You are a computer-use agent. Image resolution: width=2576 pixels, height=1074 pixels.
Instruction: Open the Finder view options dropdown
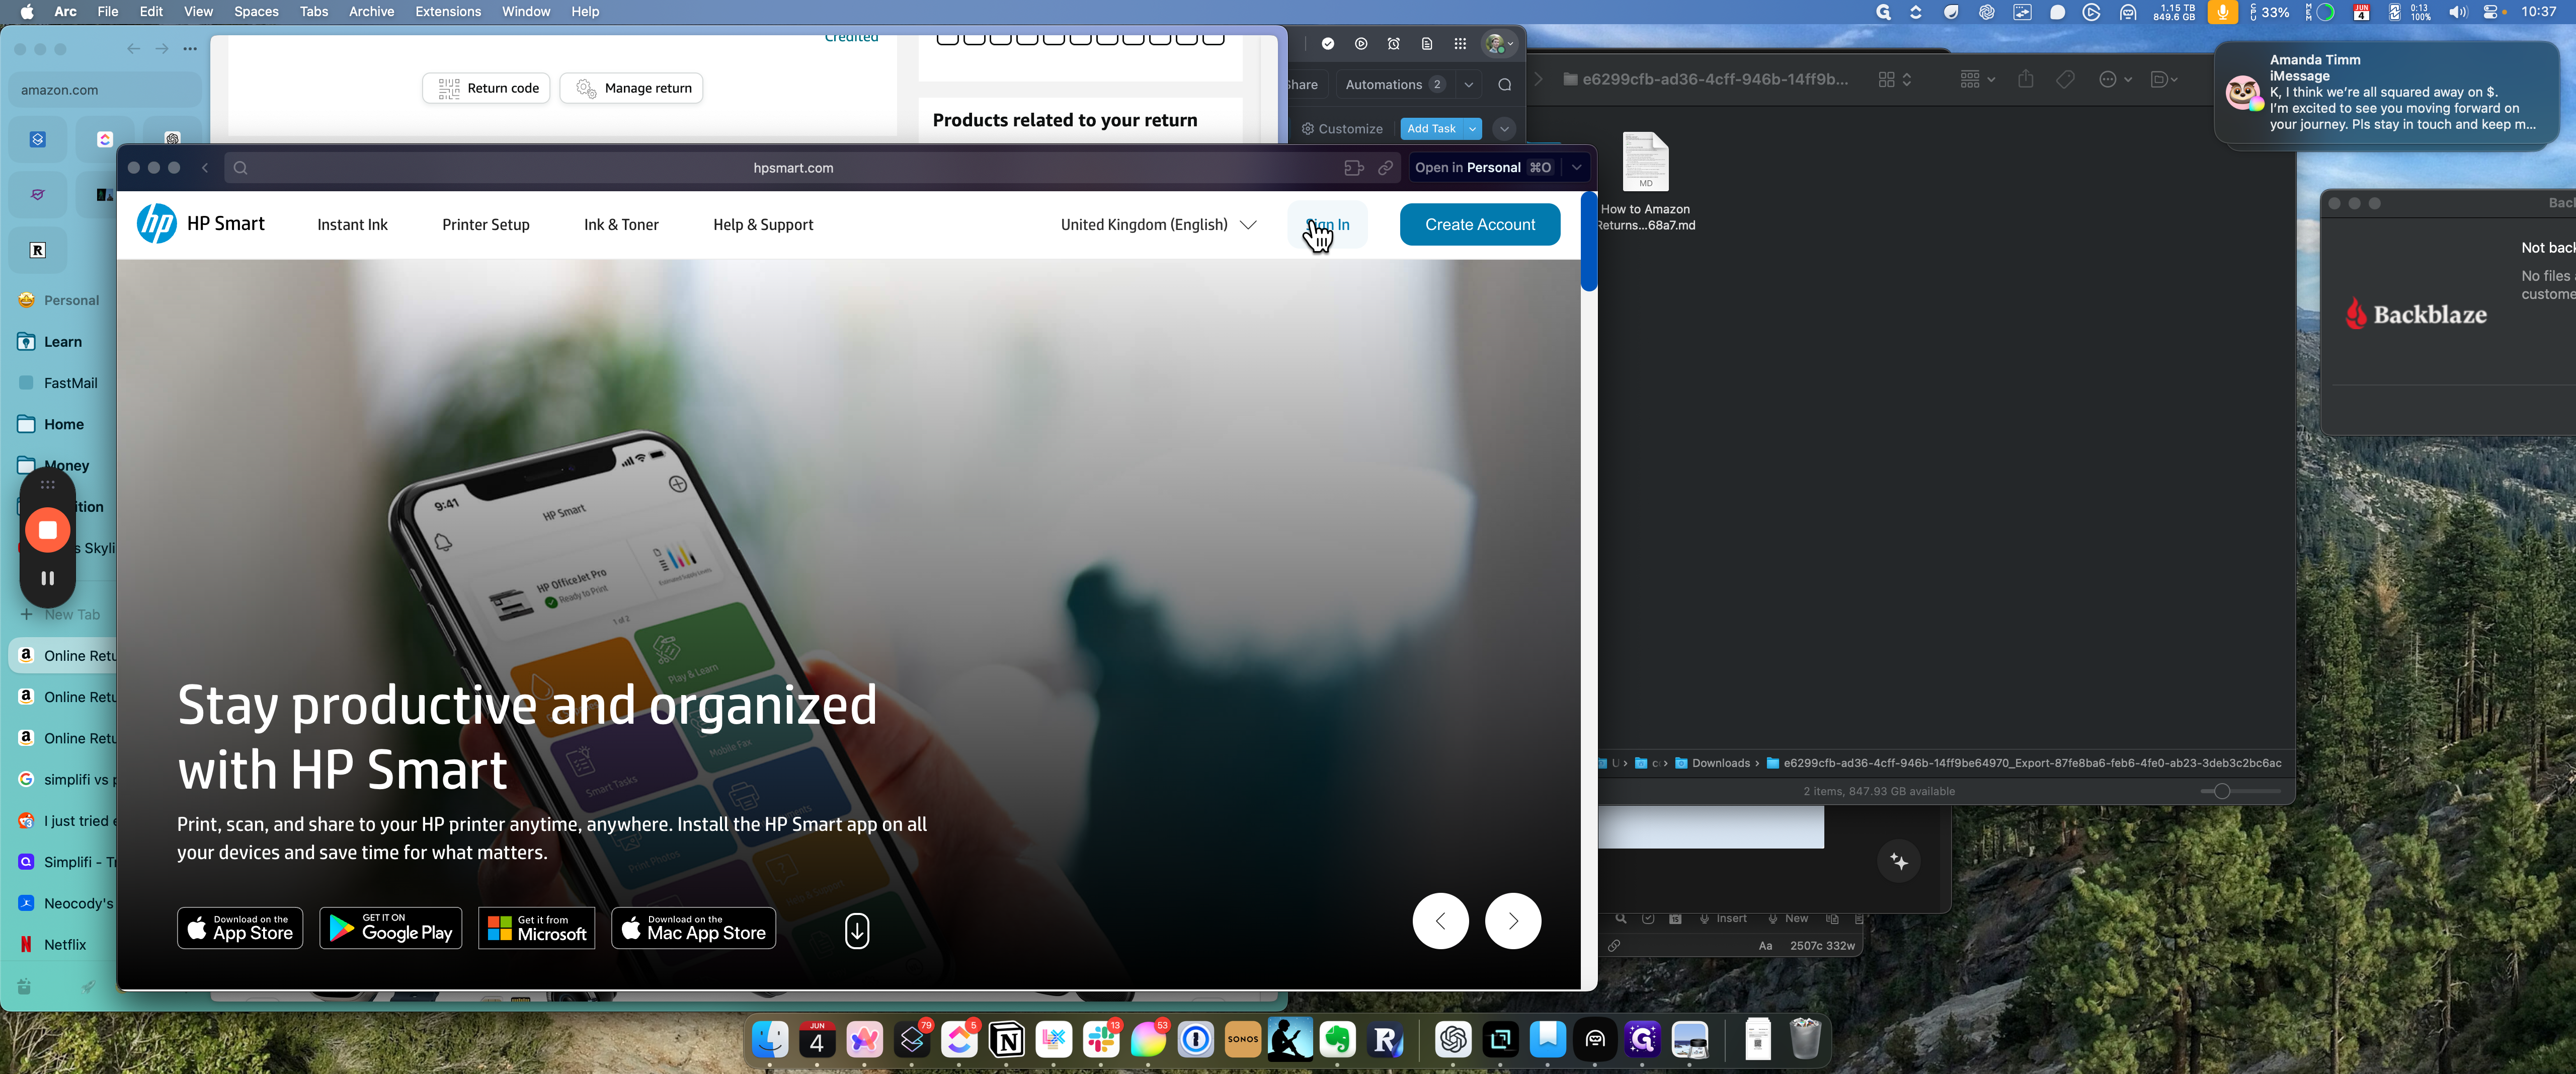1895,79
